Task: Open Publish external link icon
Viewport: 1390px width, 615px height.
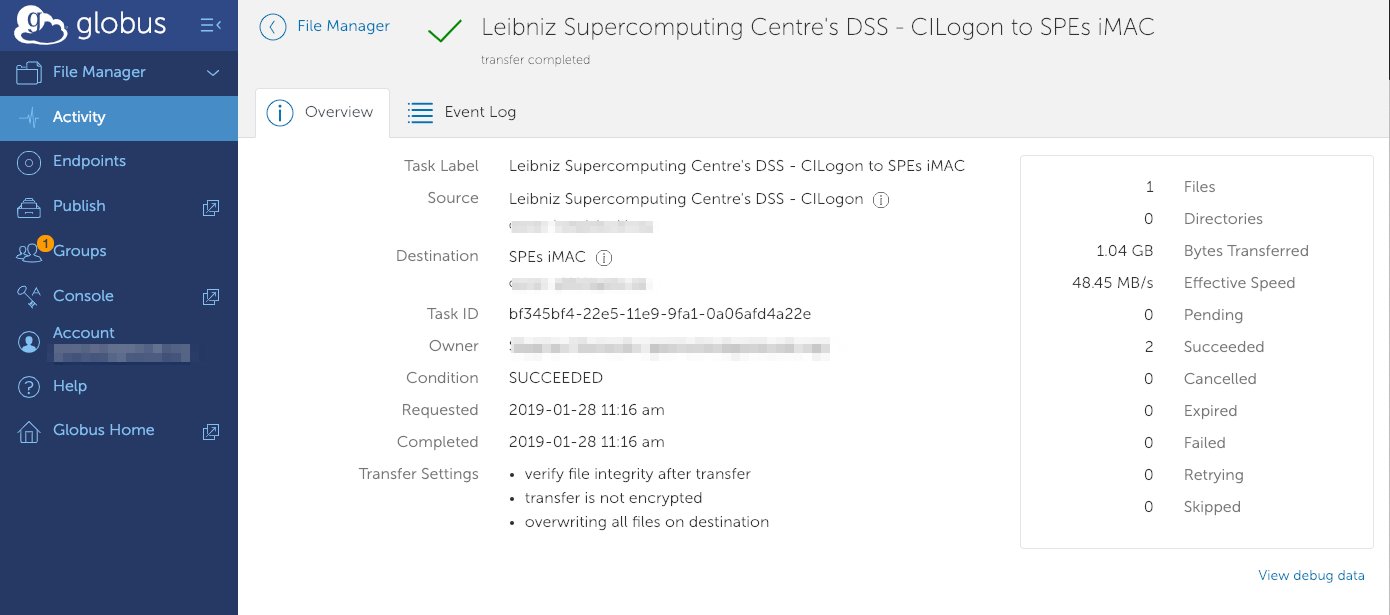Action: click(x=211, y=207)
